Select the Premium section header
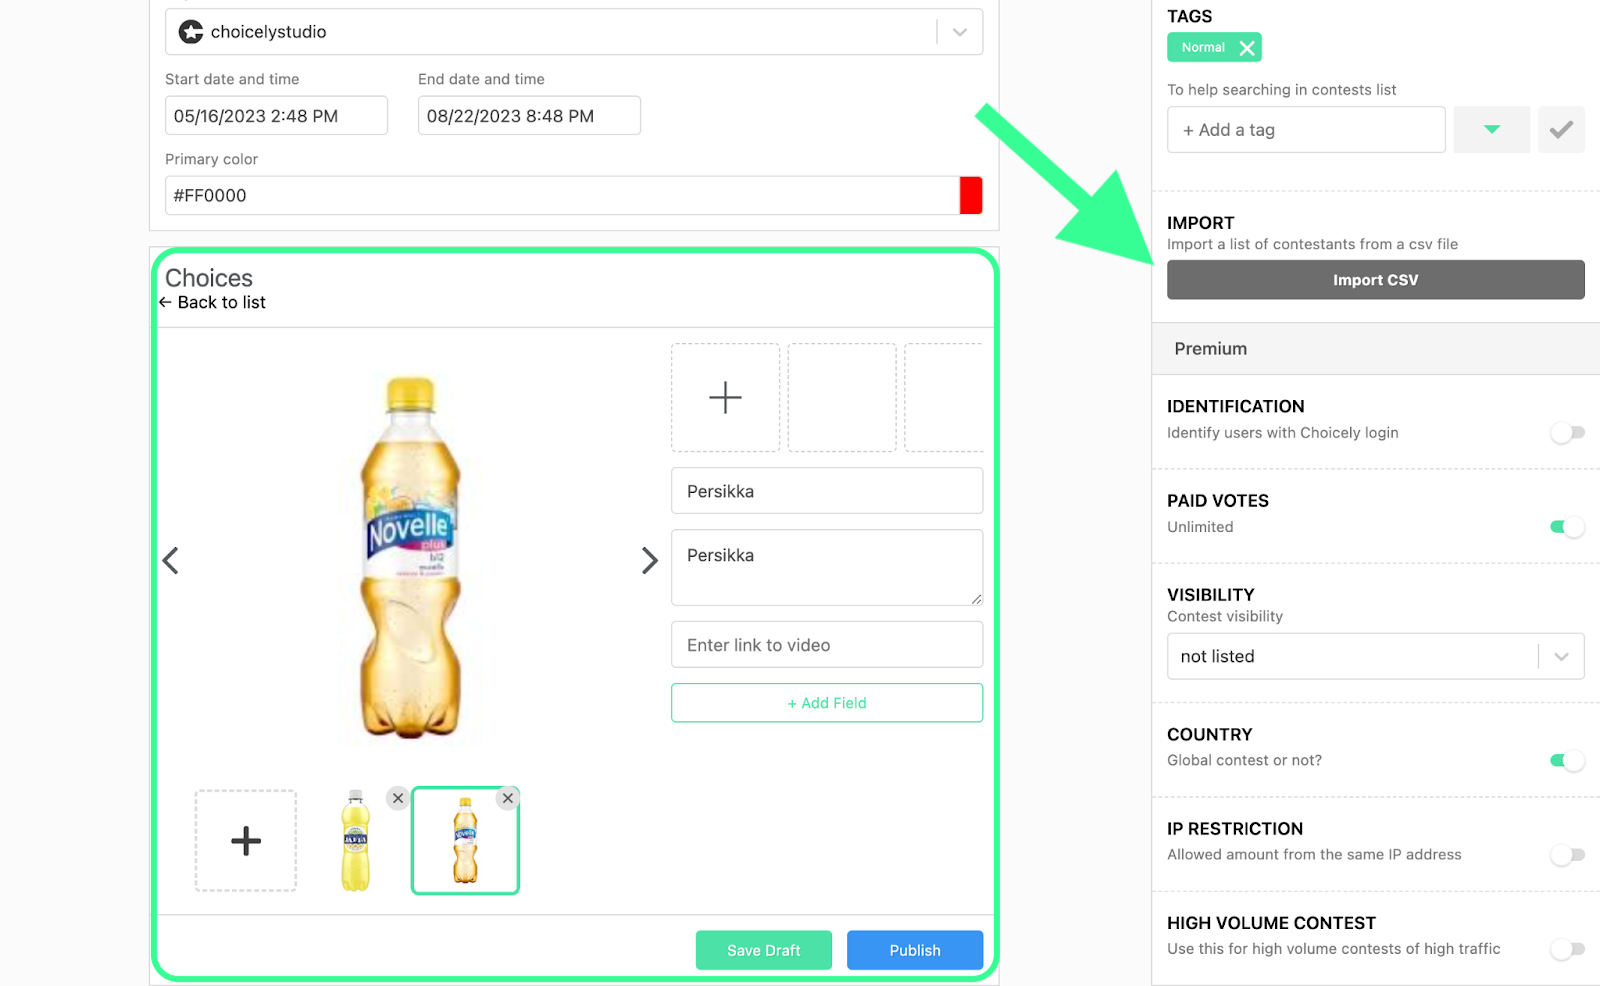The width and height of the screenshot is (1600, 986). 1376,349
